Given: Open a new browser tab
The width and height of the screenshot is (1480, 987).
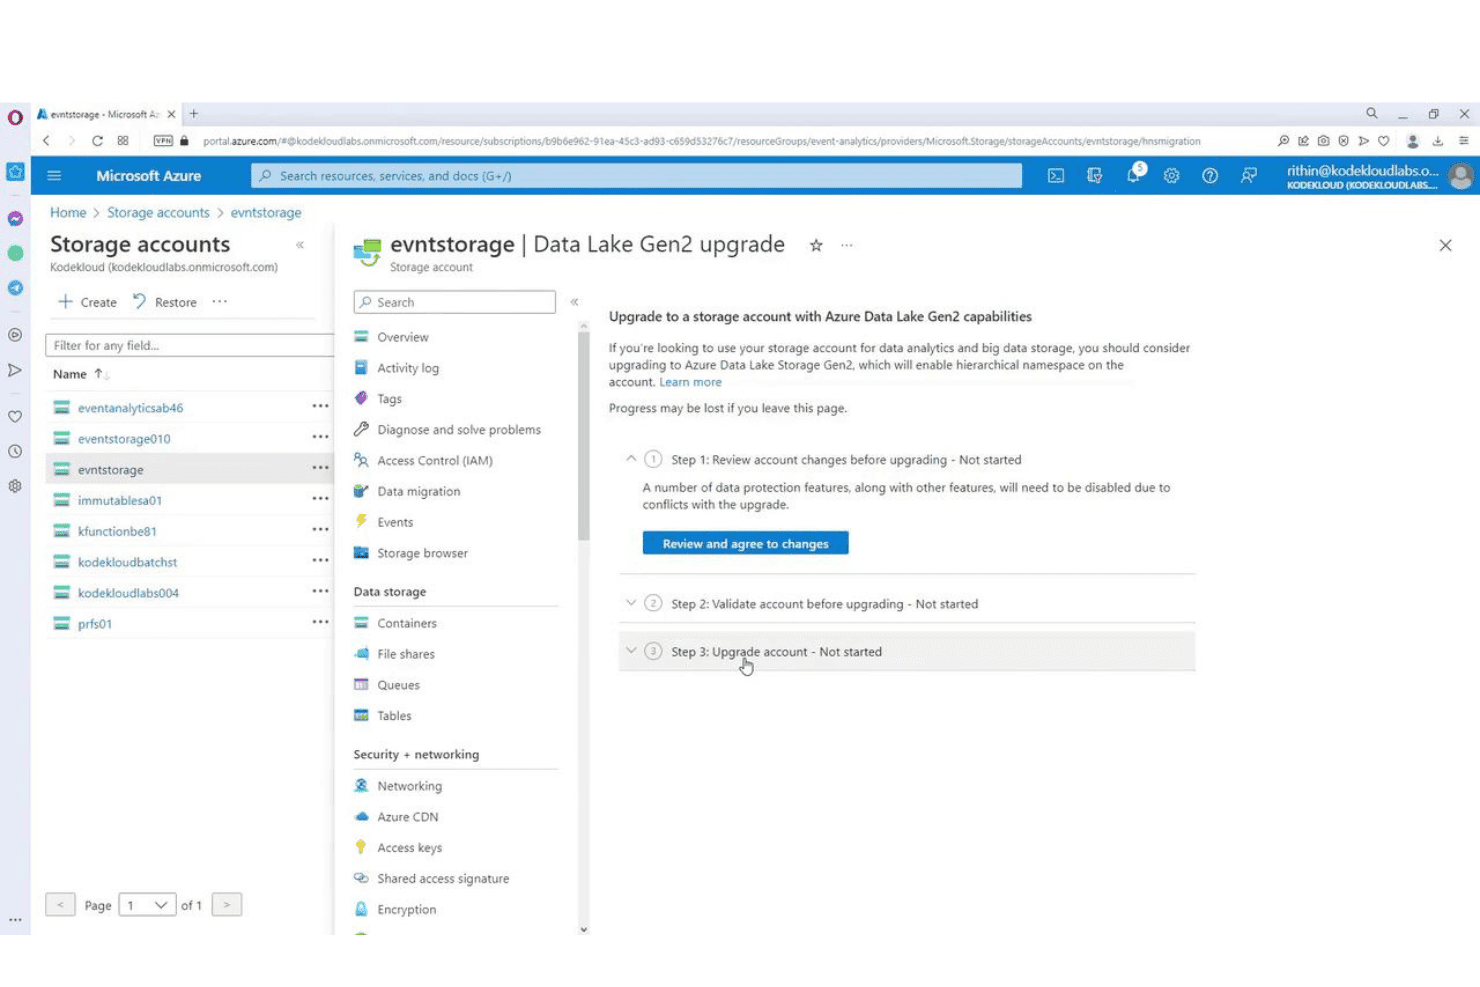Looking at the screenshot, I should 194,114.
